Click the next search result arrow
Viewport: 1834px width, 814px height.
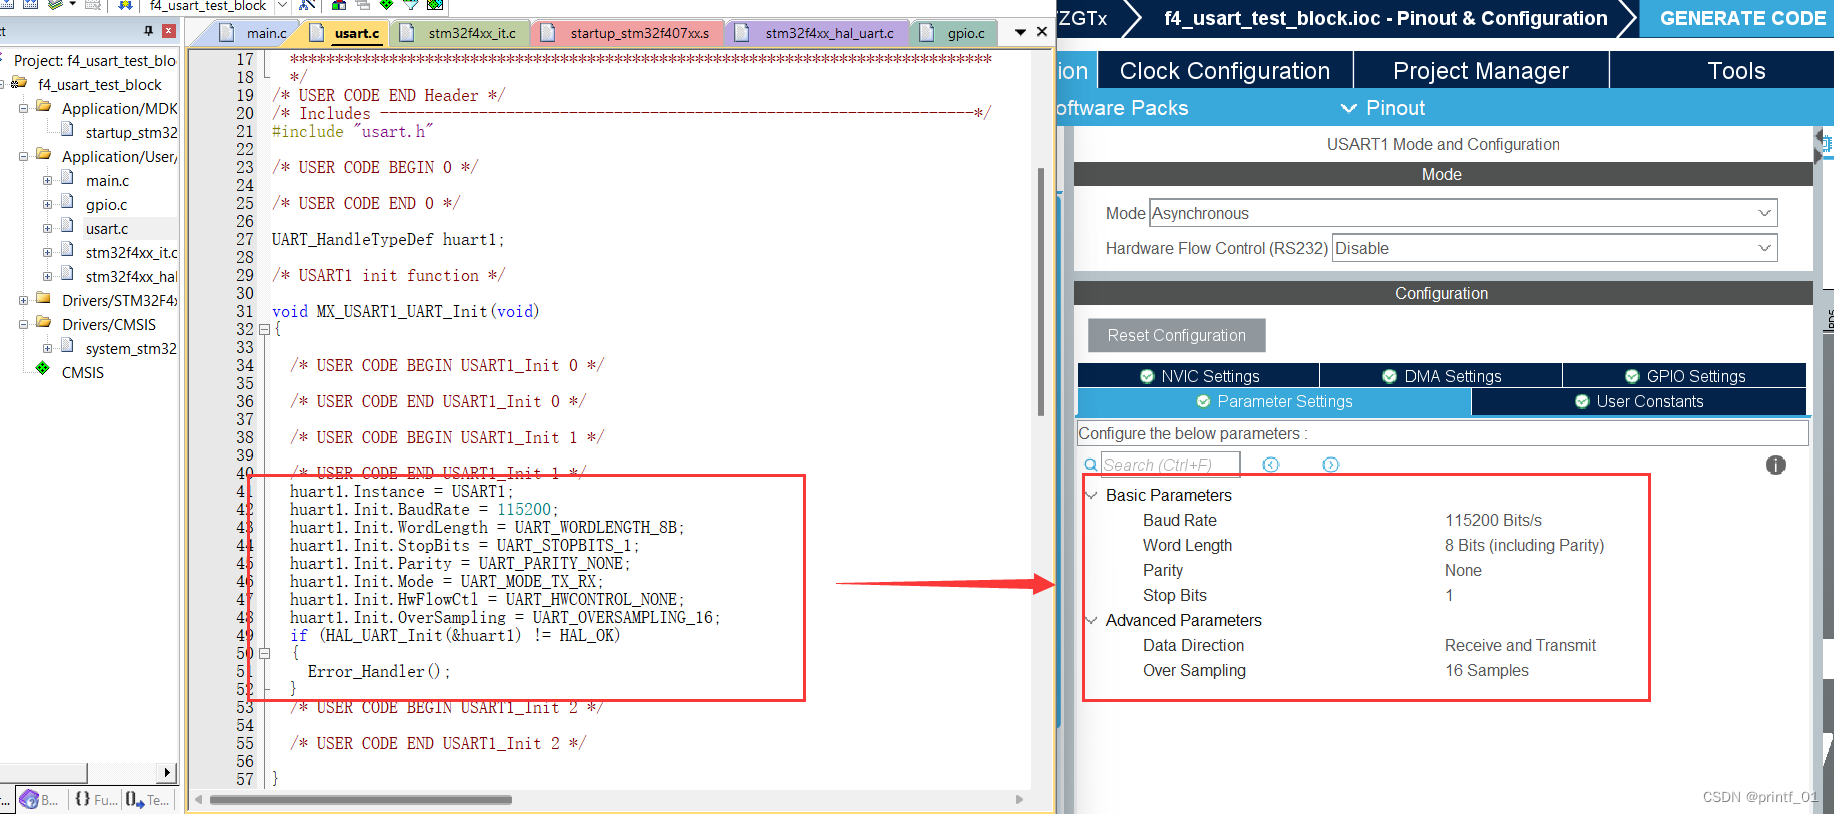point(1330,465)
